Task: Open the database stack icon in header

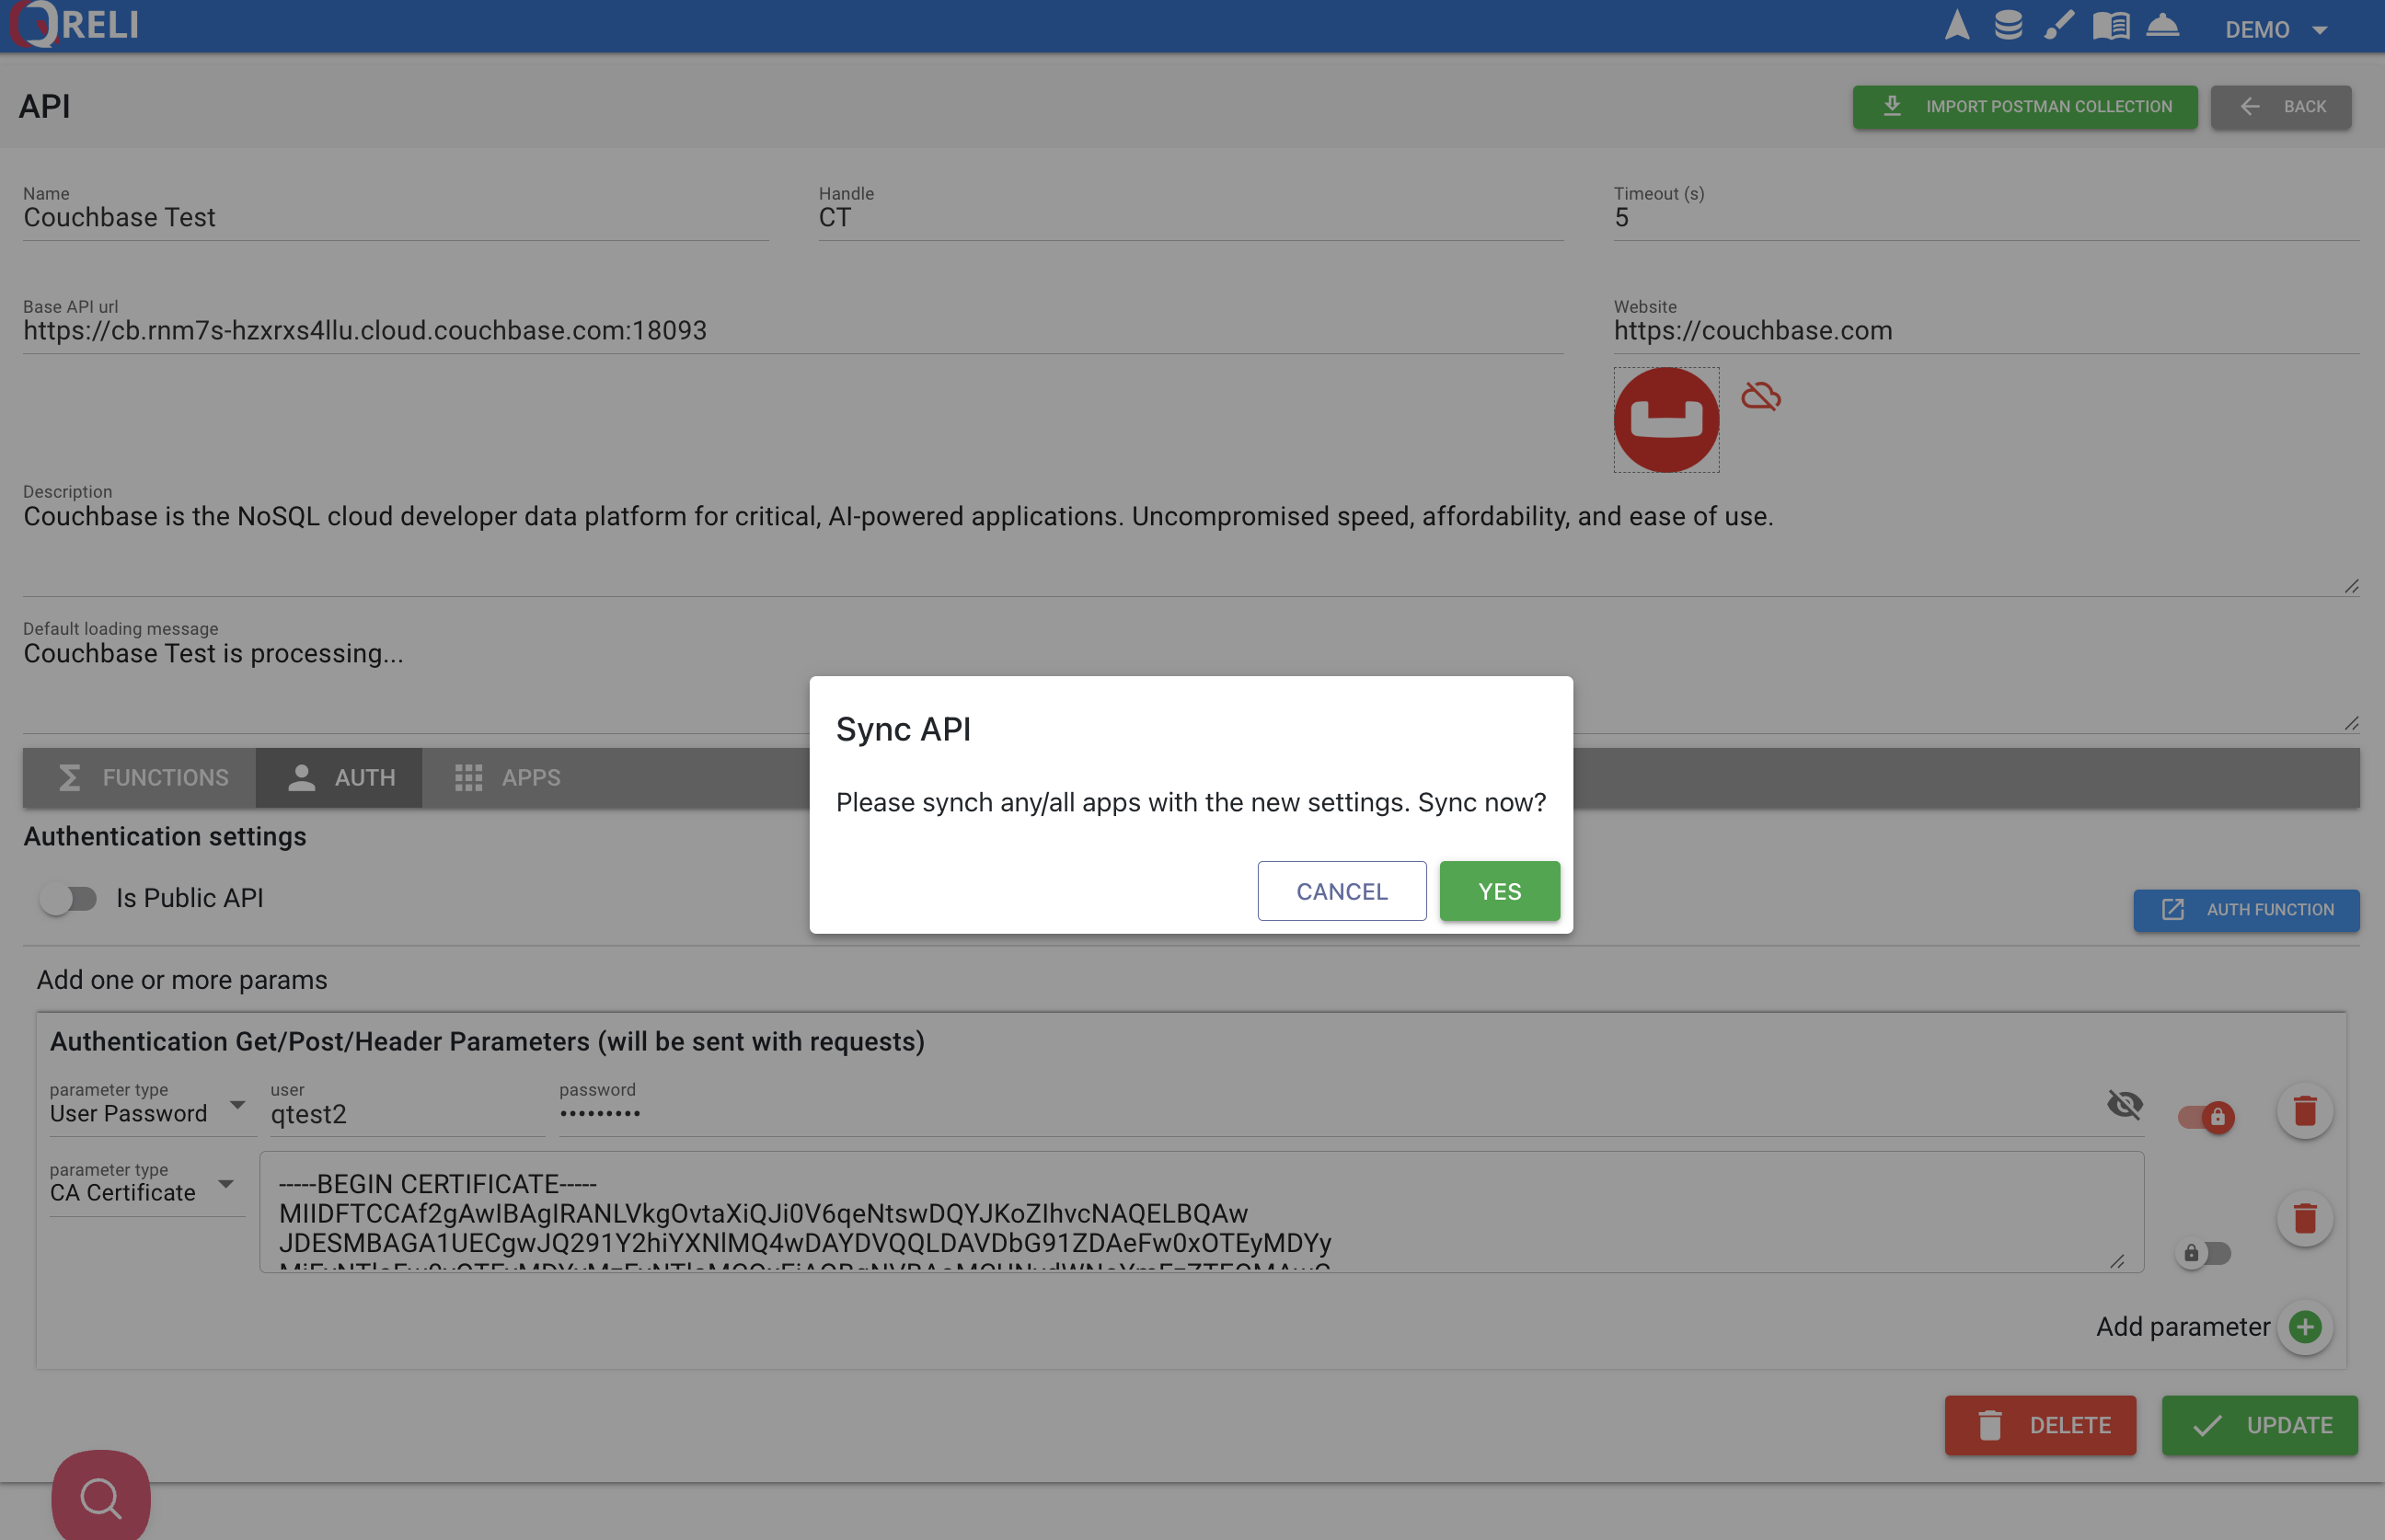Action: tap(2008, 26)
